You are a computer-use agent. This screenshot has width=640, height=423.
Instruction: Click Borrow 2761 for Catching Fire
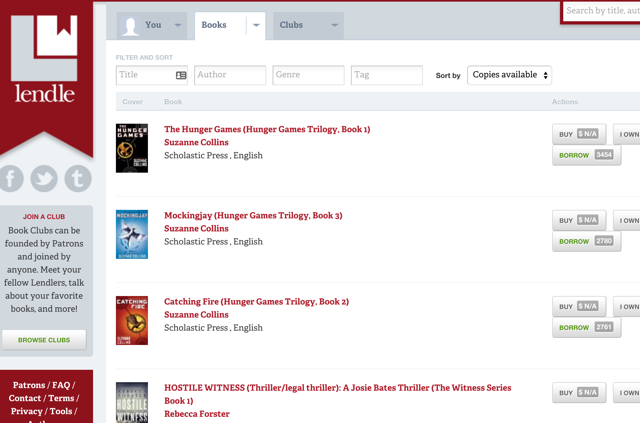pos(587,327)
